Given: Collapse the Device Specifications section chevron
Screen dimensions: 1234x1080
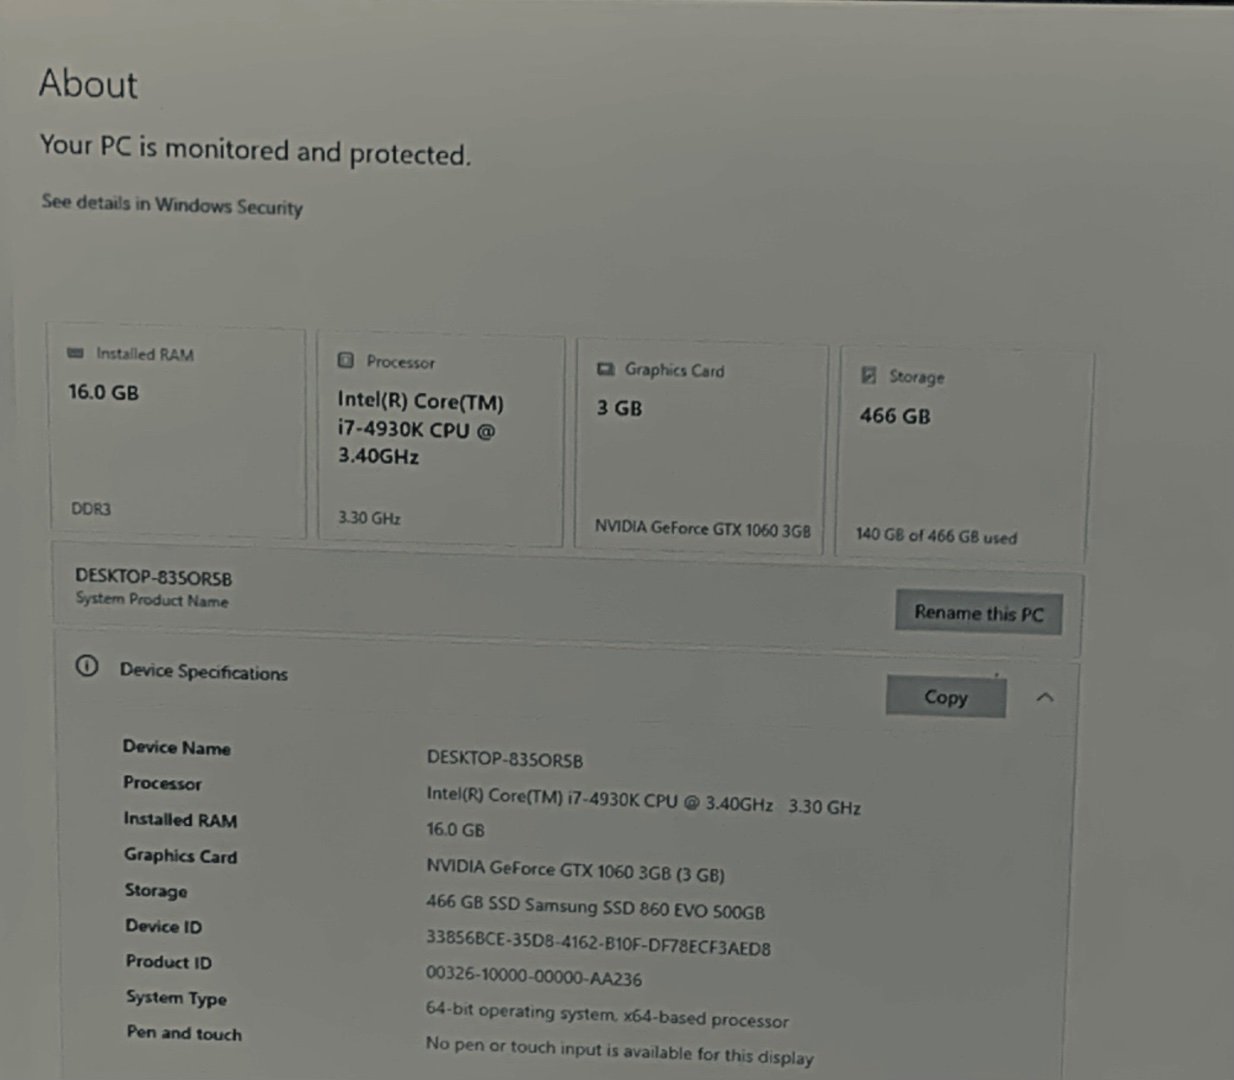Looking at the screenshot, I should tap(1045, 697).
